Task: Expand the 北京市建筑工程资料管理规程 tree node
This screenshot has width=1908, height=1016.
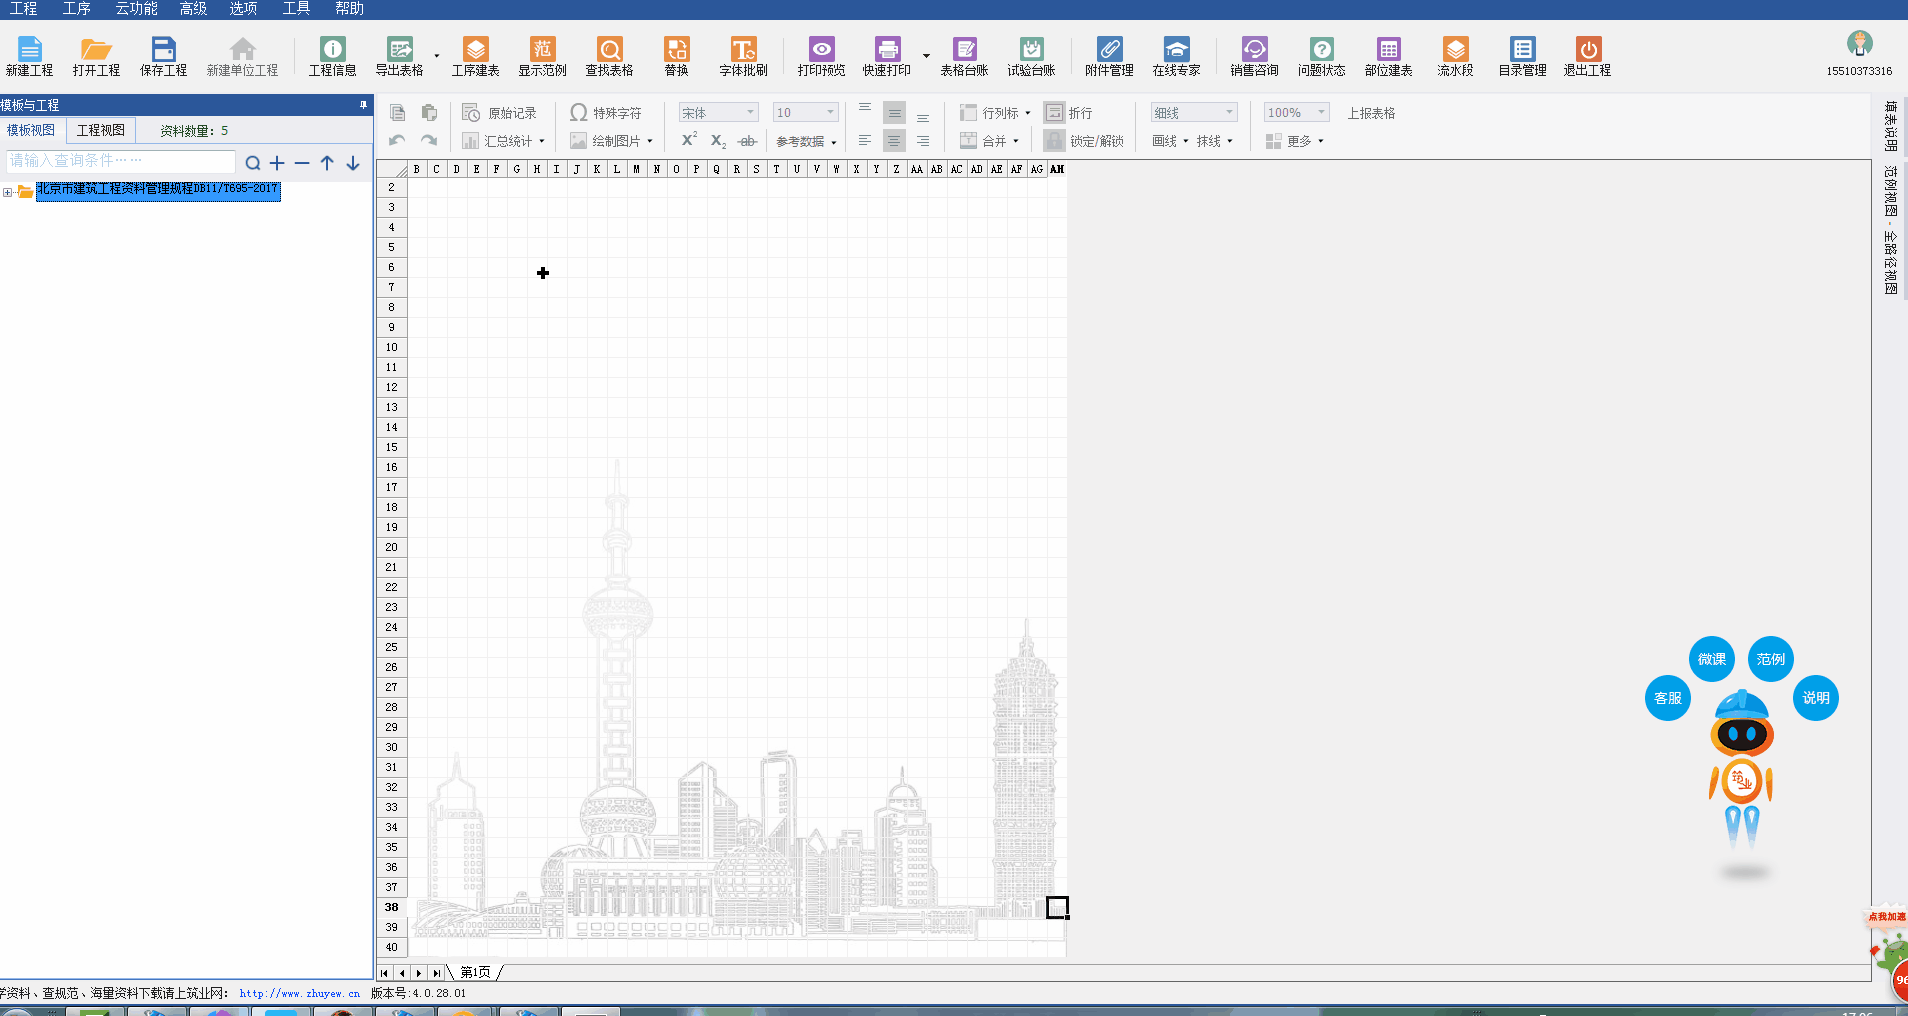Action: (8, 192)
